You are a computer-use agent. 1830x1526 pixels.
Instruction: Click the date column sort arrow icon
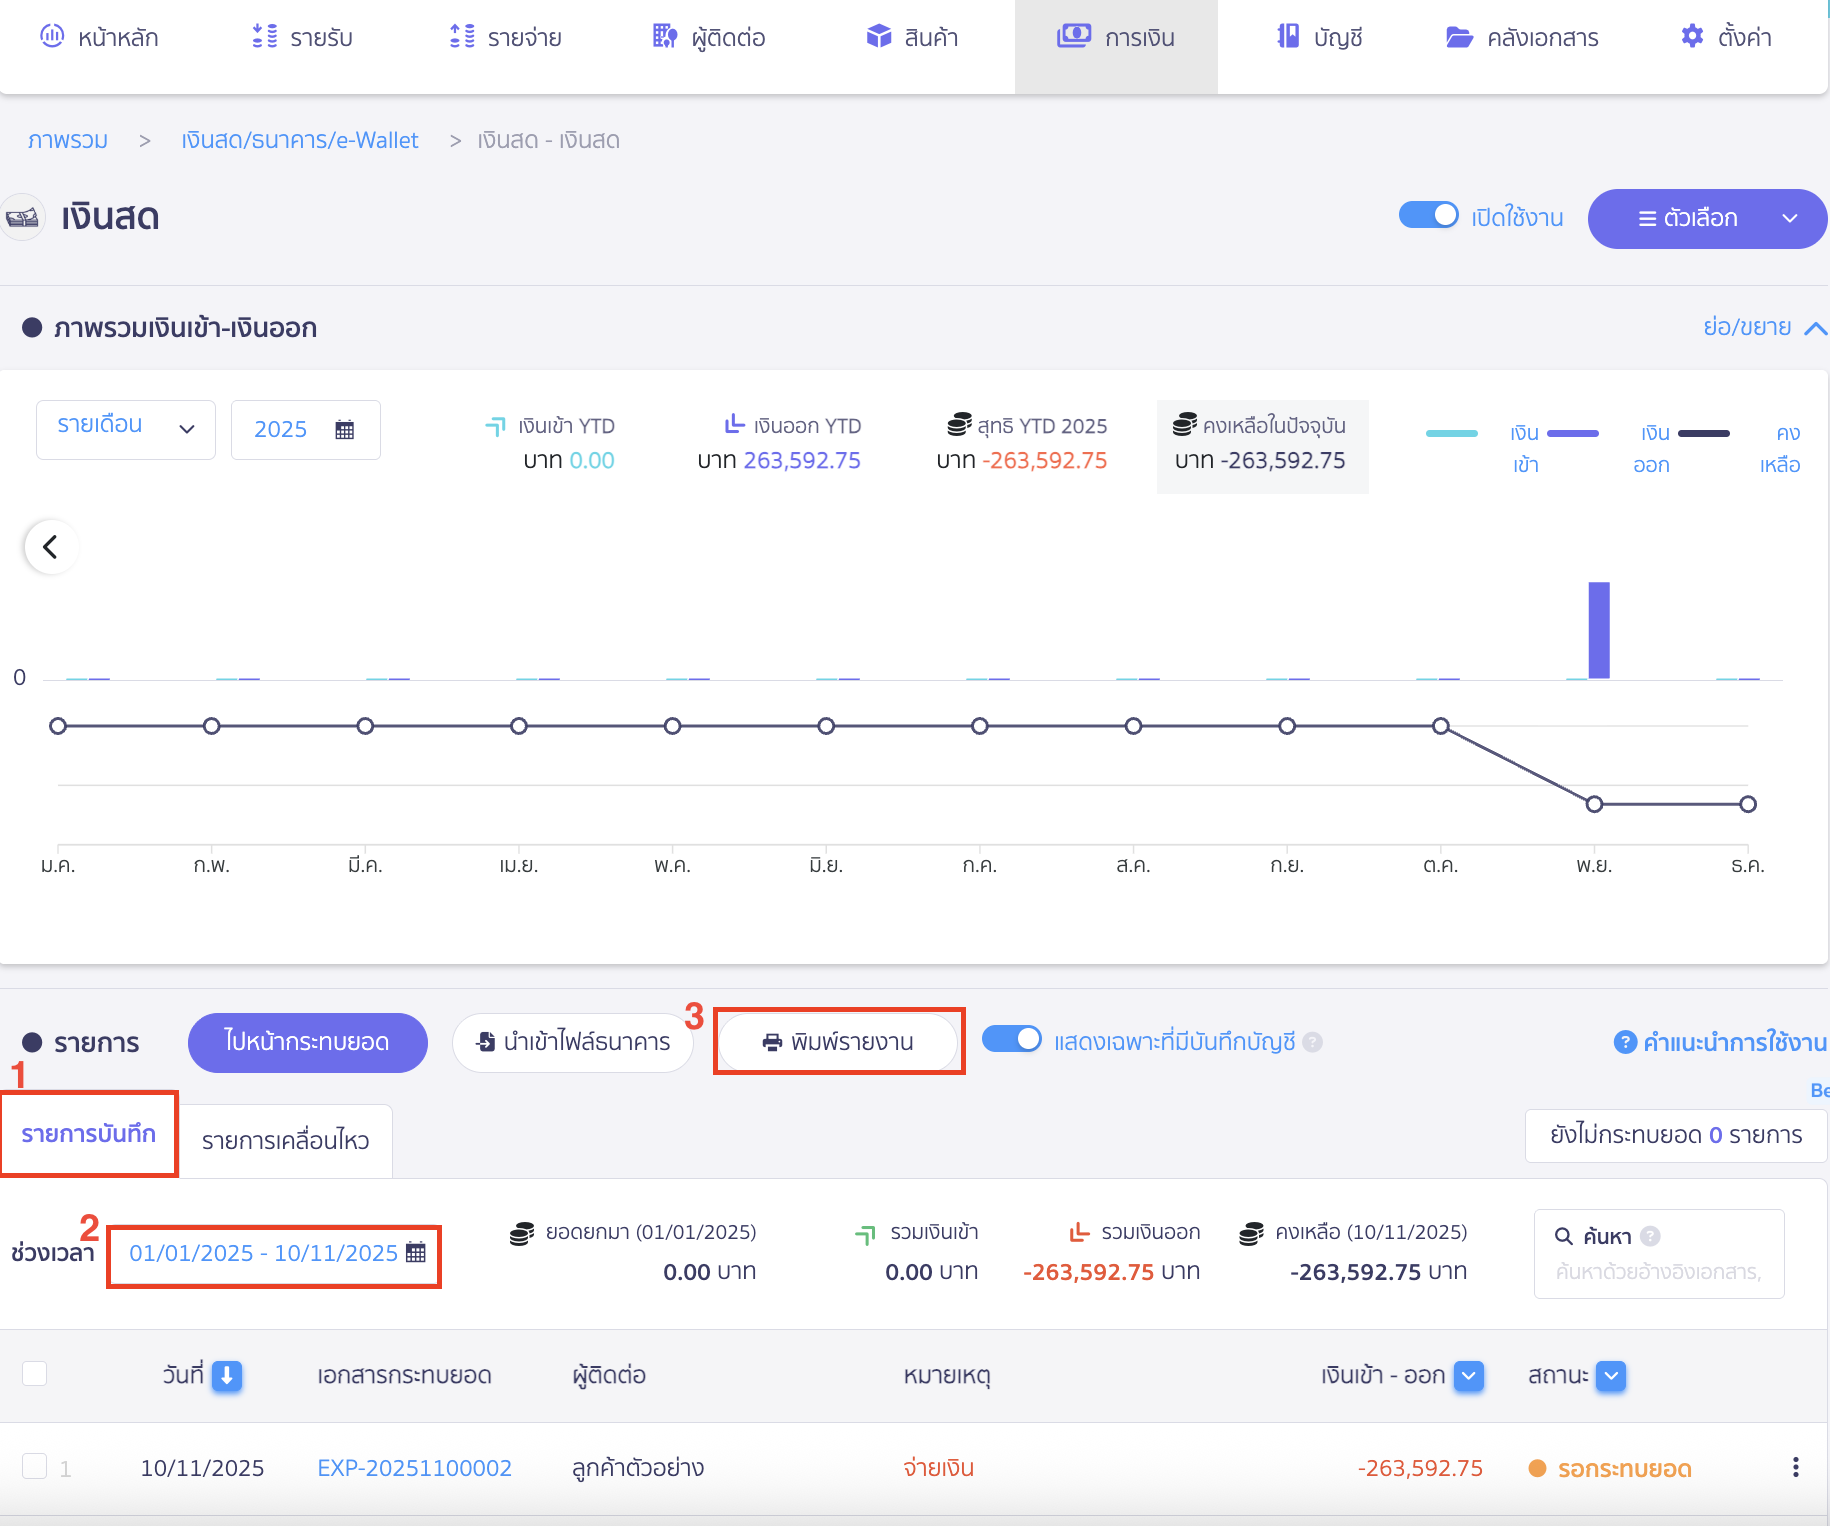tap(227, 1376)
